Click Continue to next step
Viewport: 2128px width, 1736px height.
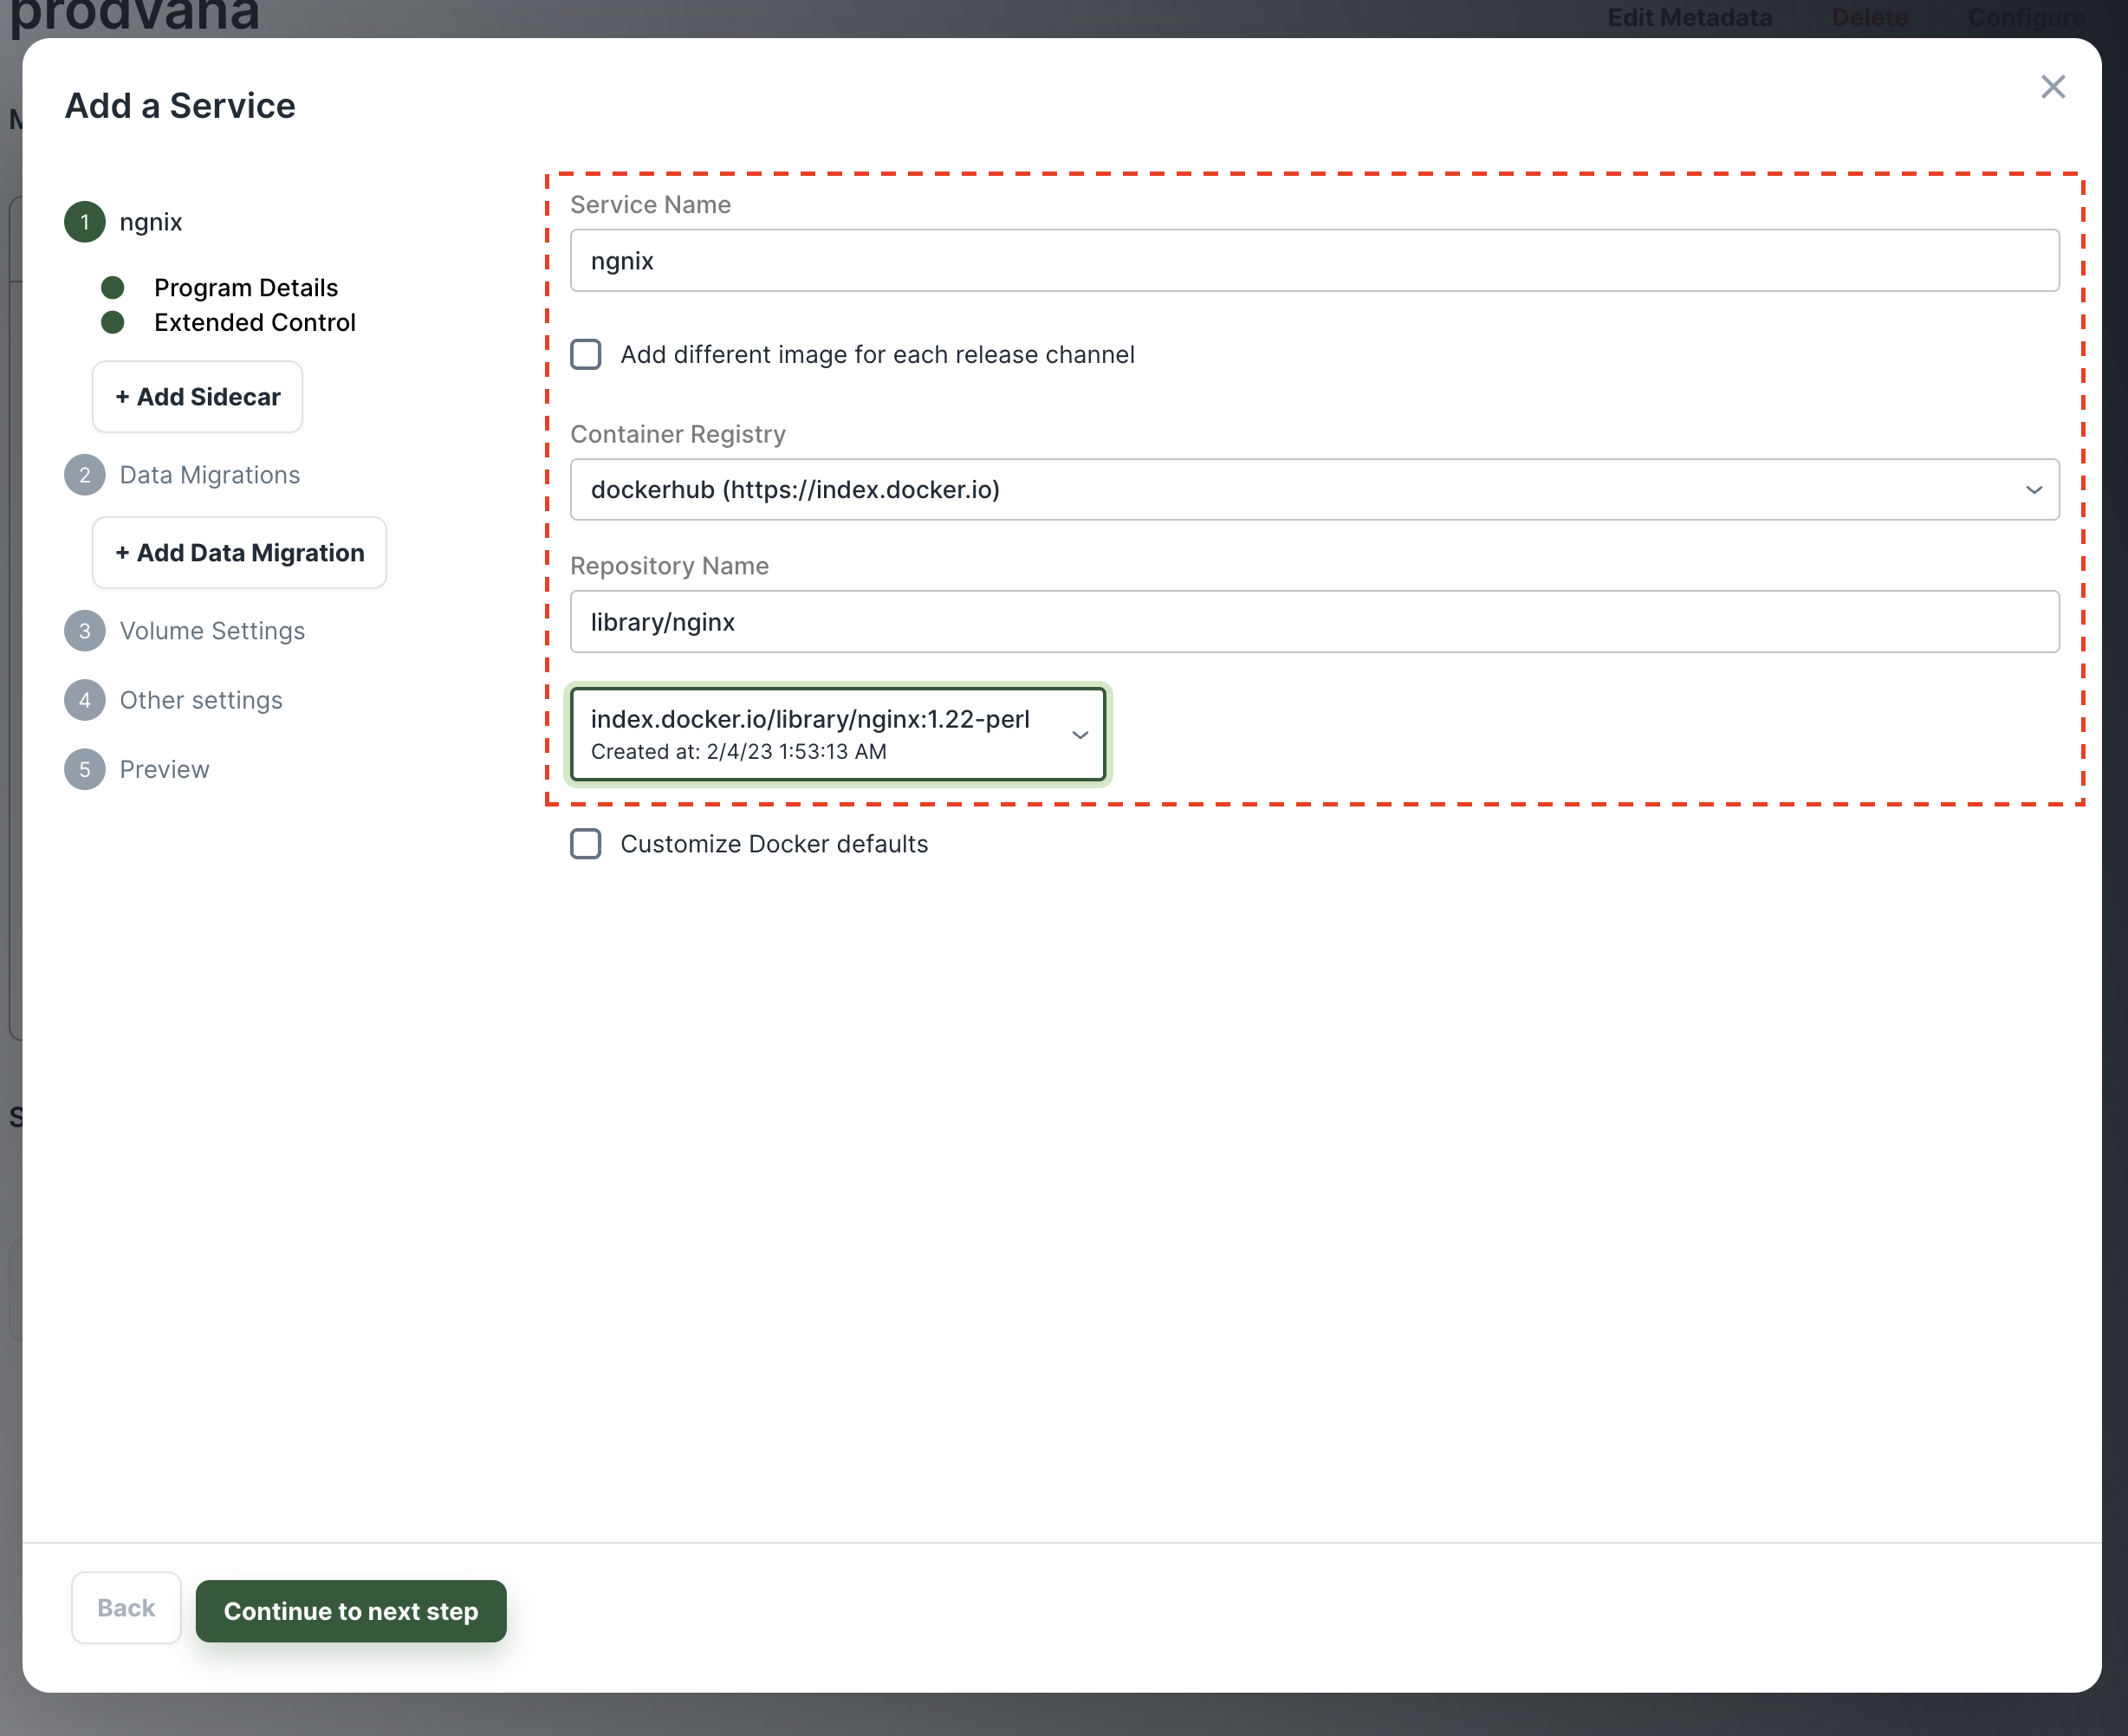[x=351, y=1610]
